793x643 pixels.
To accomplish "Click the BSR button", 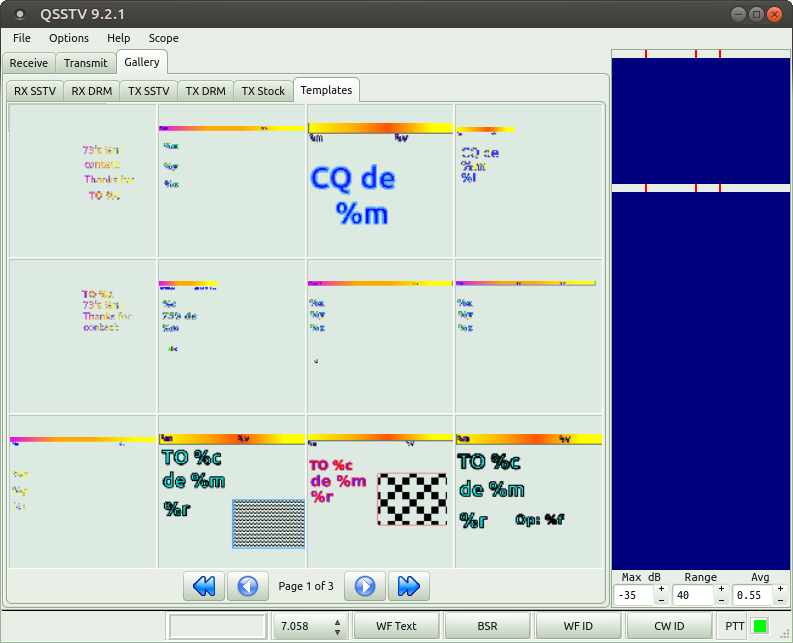I will pos(487,626).
